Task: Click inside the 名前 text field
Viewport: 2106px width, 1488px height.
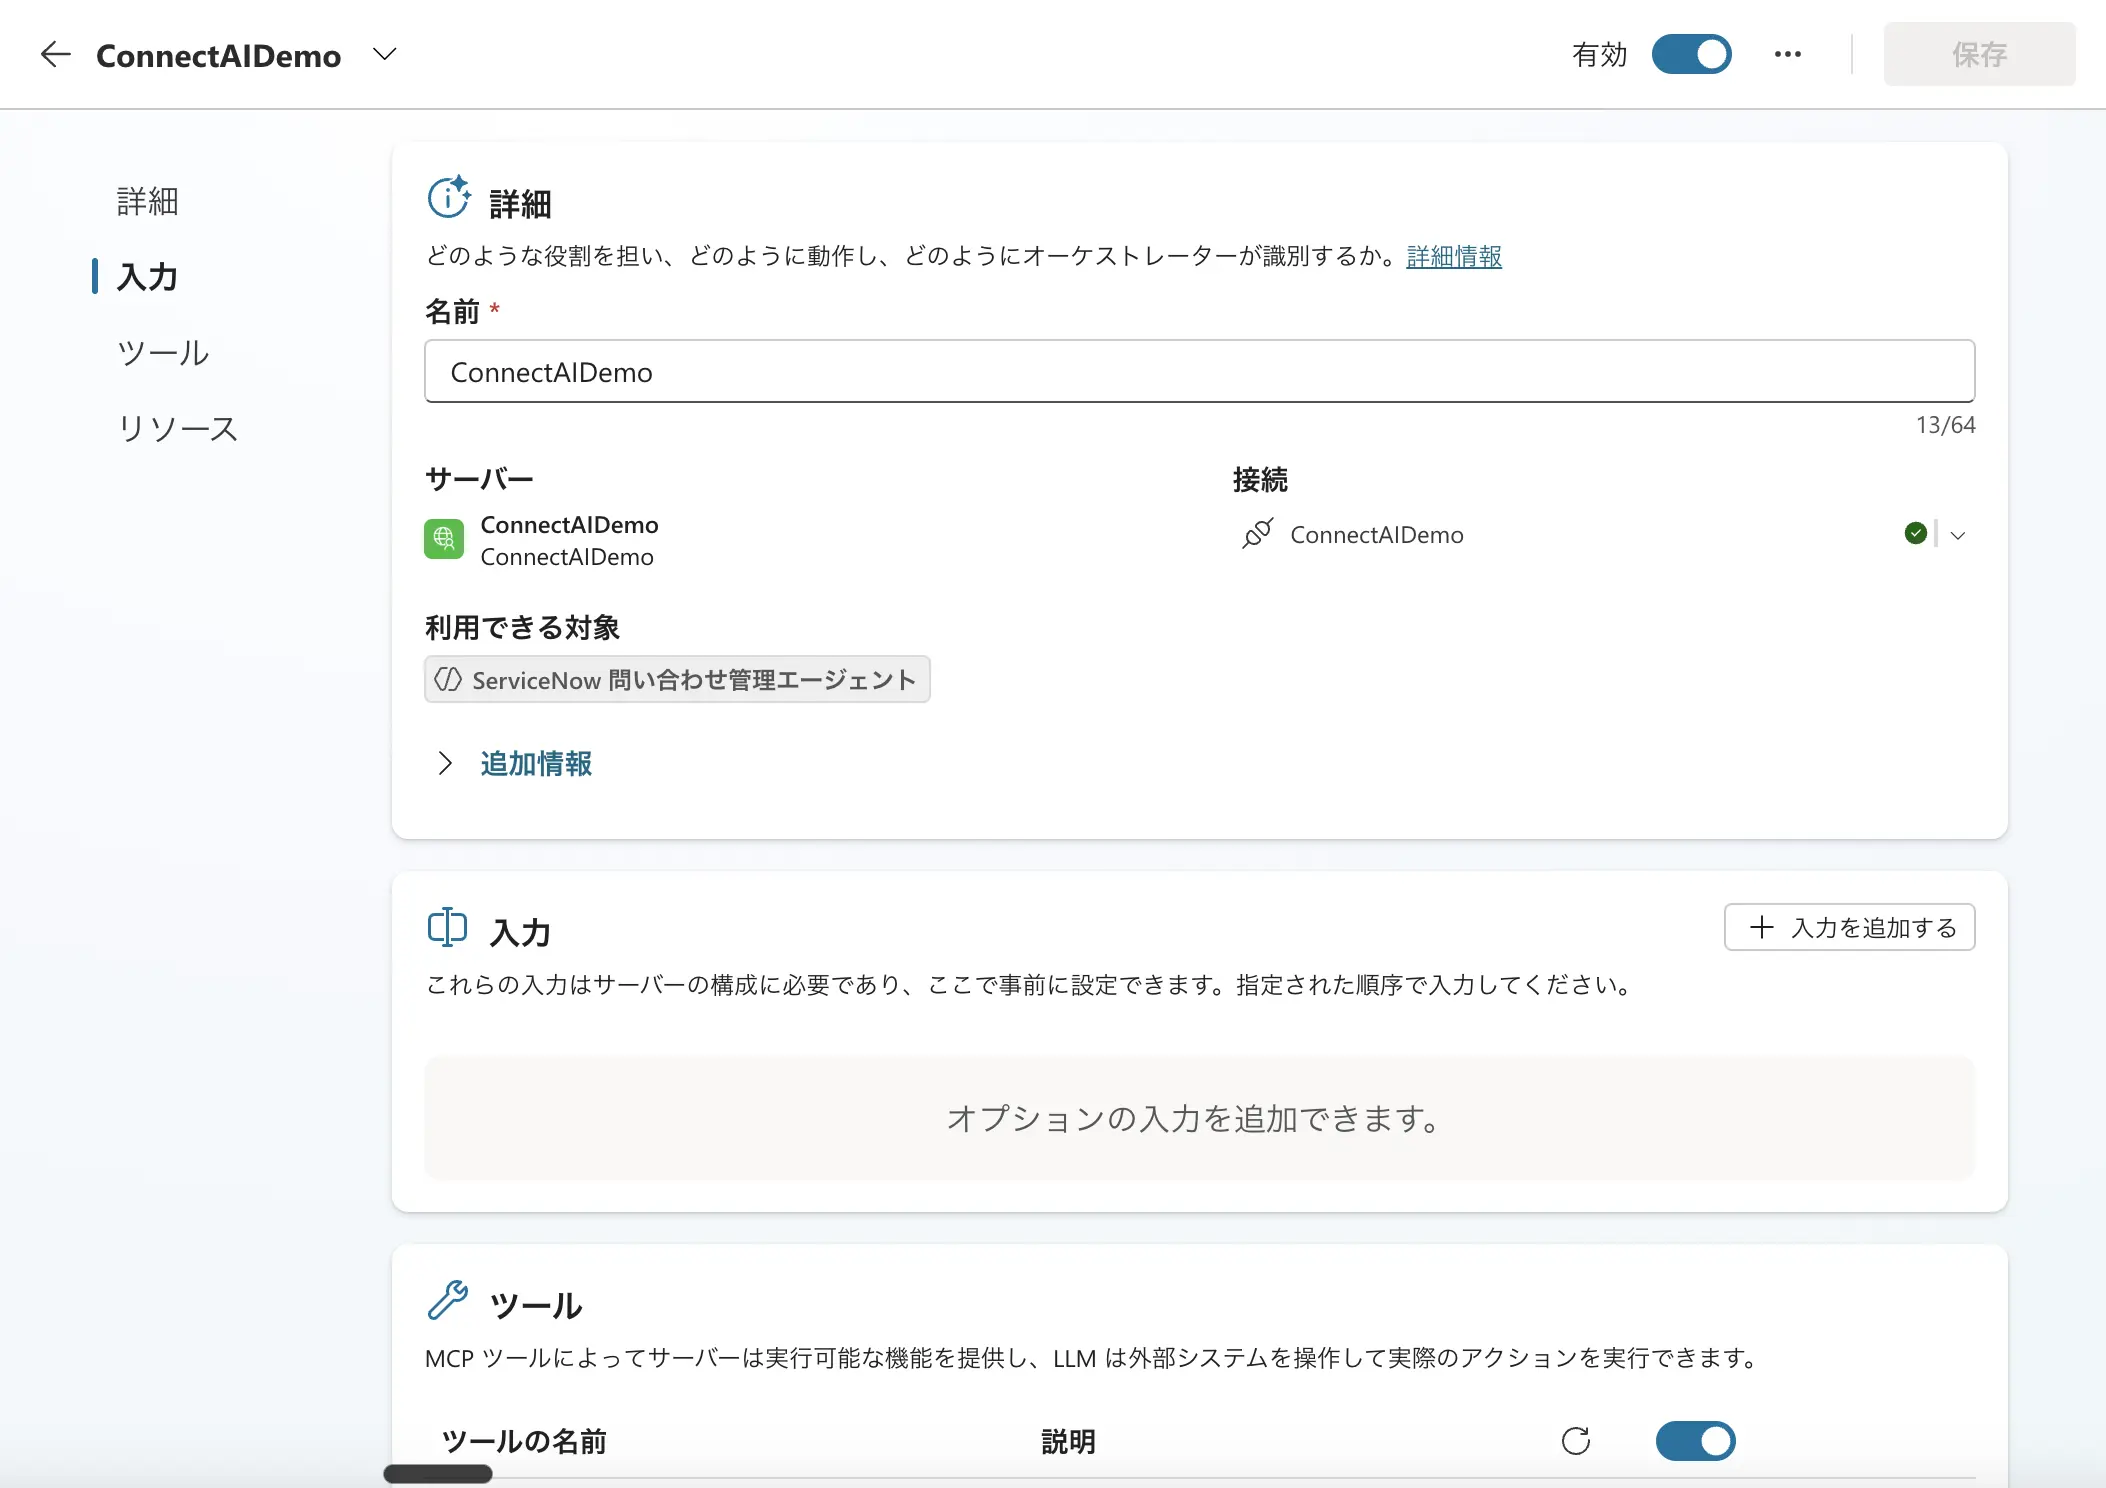Action: pyautogui.click(x=1000, y=371)
